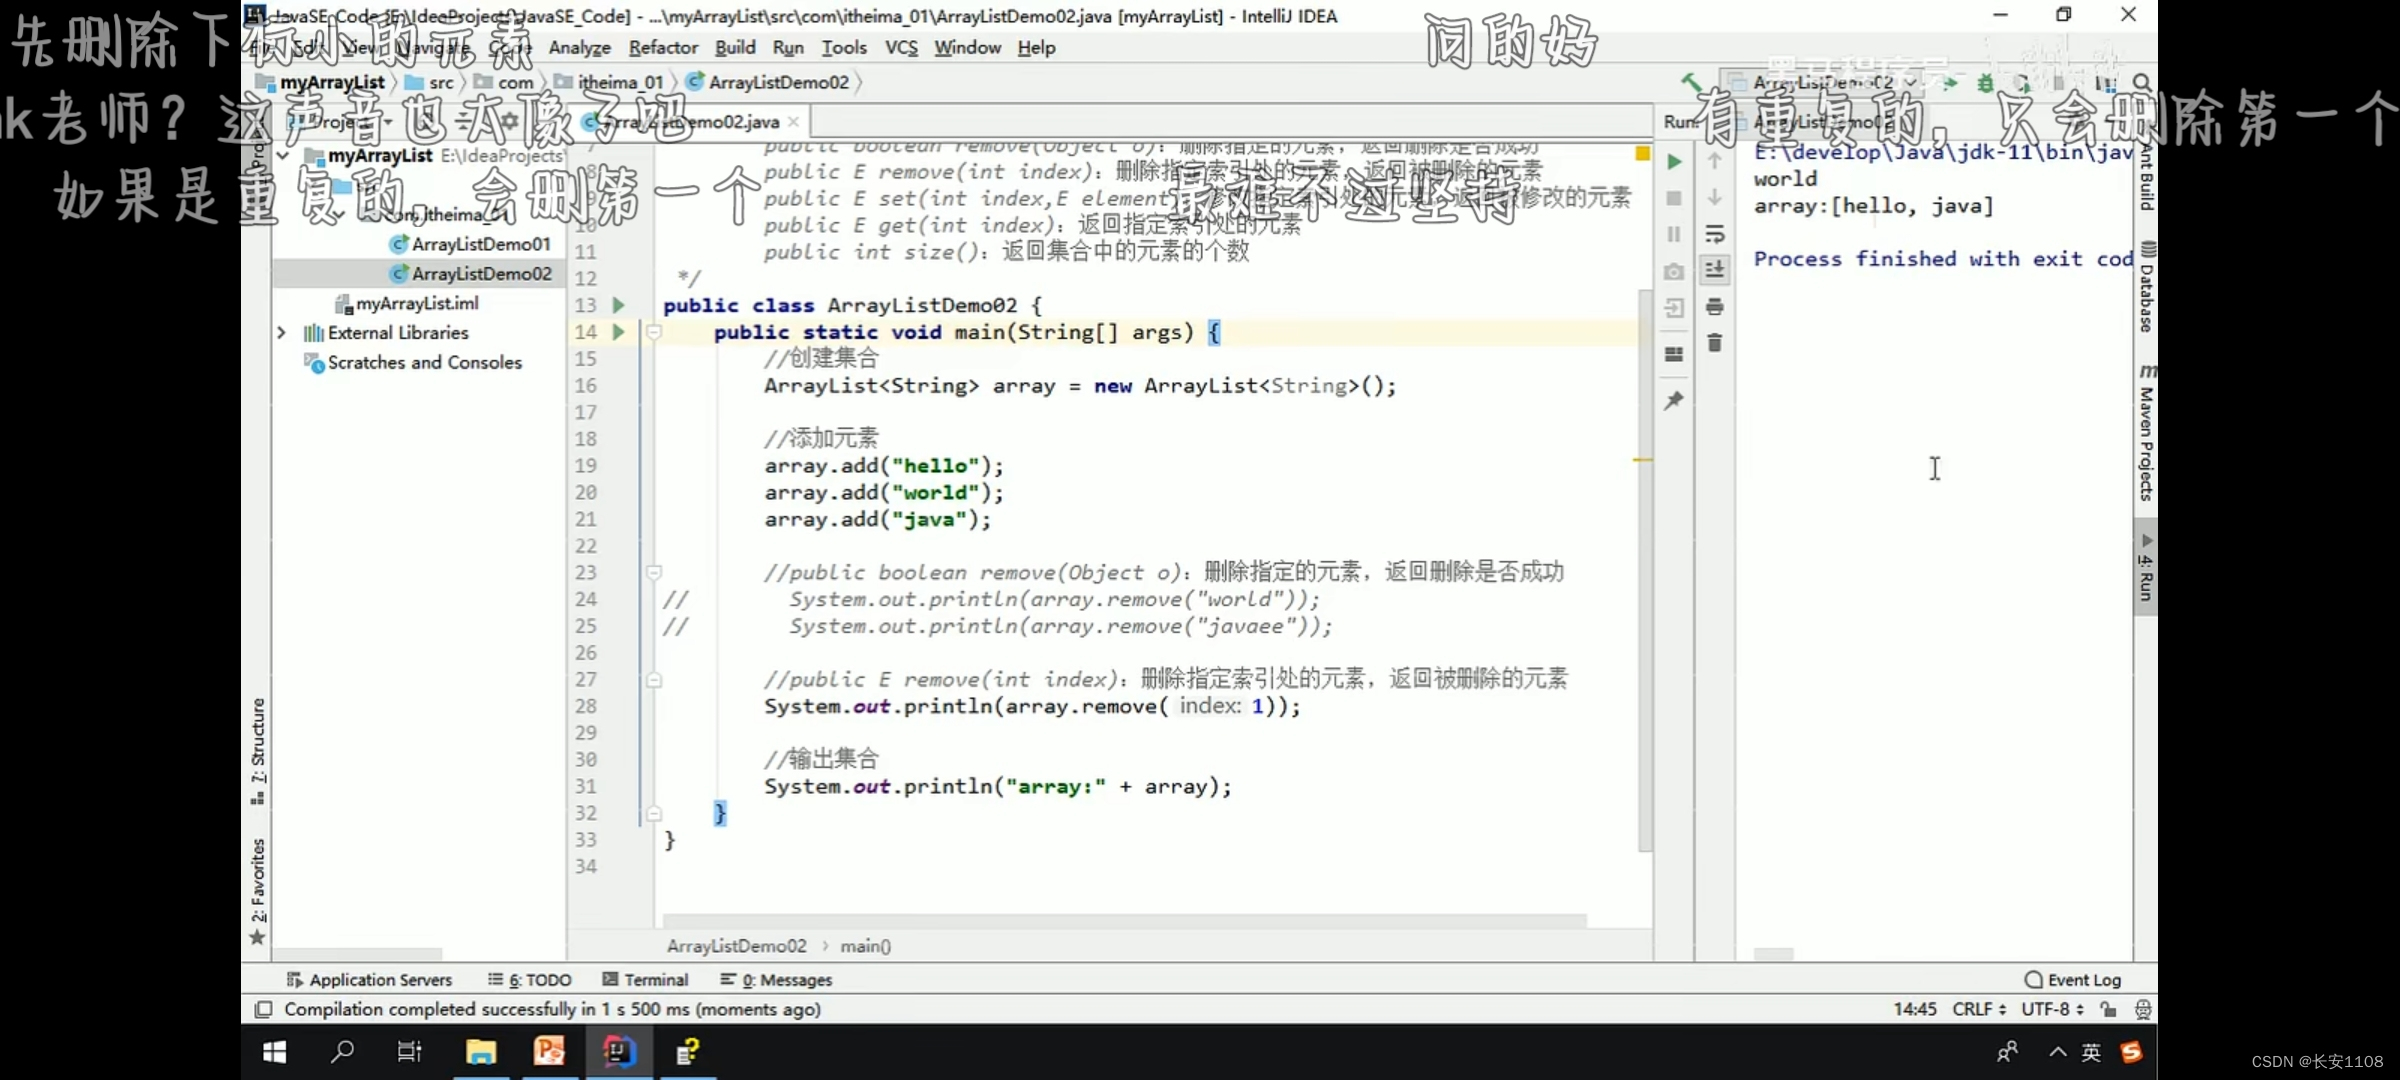Click the Restore layout icon in Run panel

(1674, 354)
